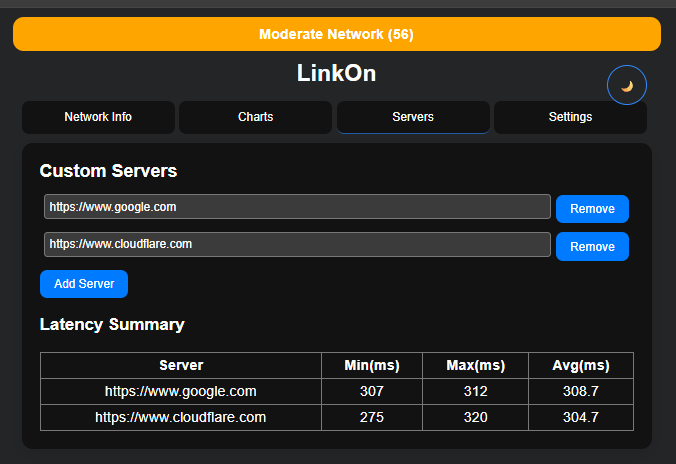Click the cloudflare min value 275
The width and height of the screenshot is (676, 464).
coord(372,417)
